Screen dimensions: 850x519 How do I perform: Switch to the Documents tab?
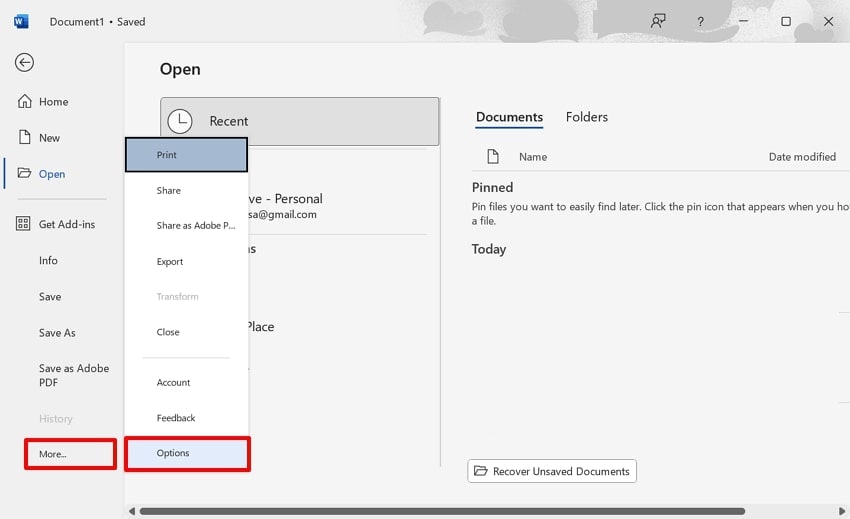(509, 117)
